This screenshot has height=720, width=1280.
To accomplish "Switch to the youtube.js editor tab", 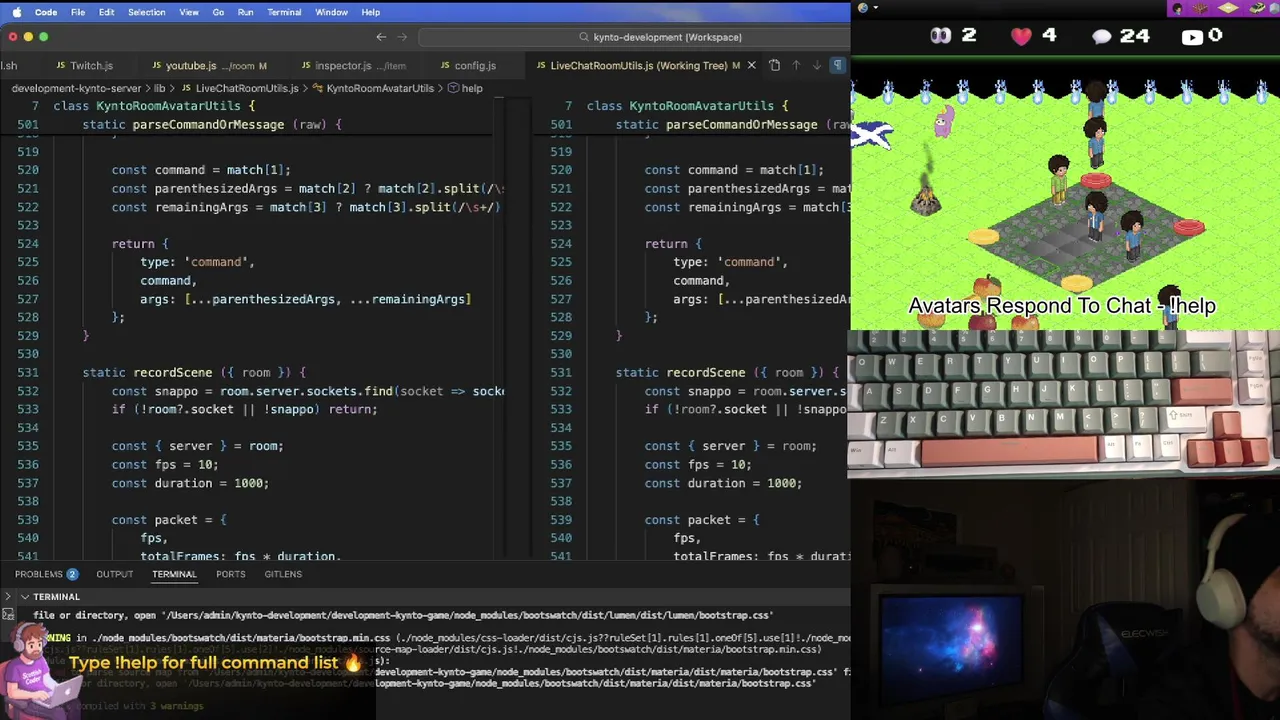I will [x=209, y=66].
